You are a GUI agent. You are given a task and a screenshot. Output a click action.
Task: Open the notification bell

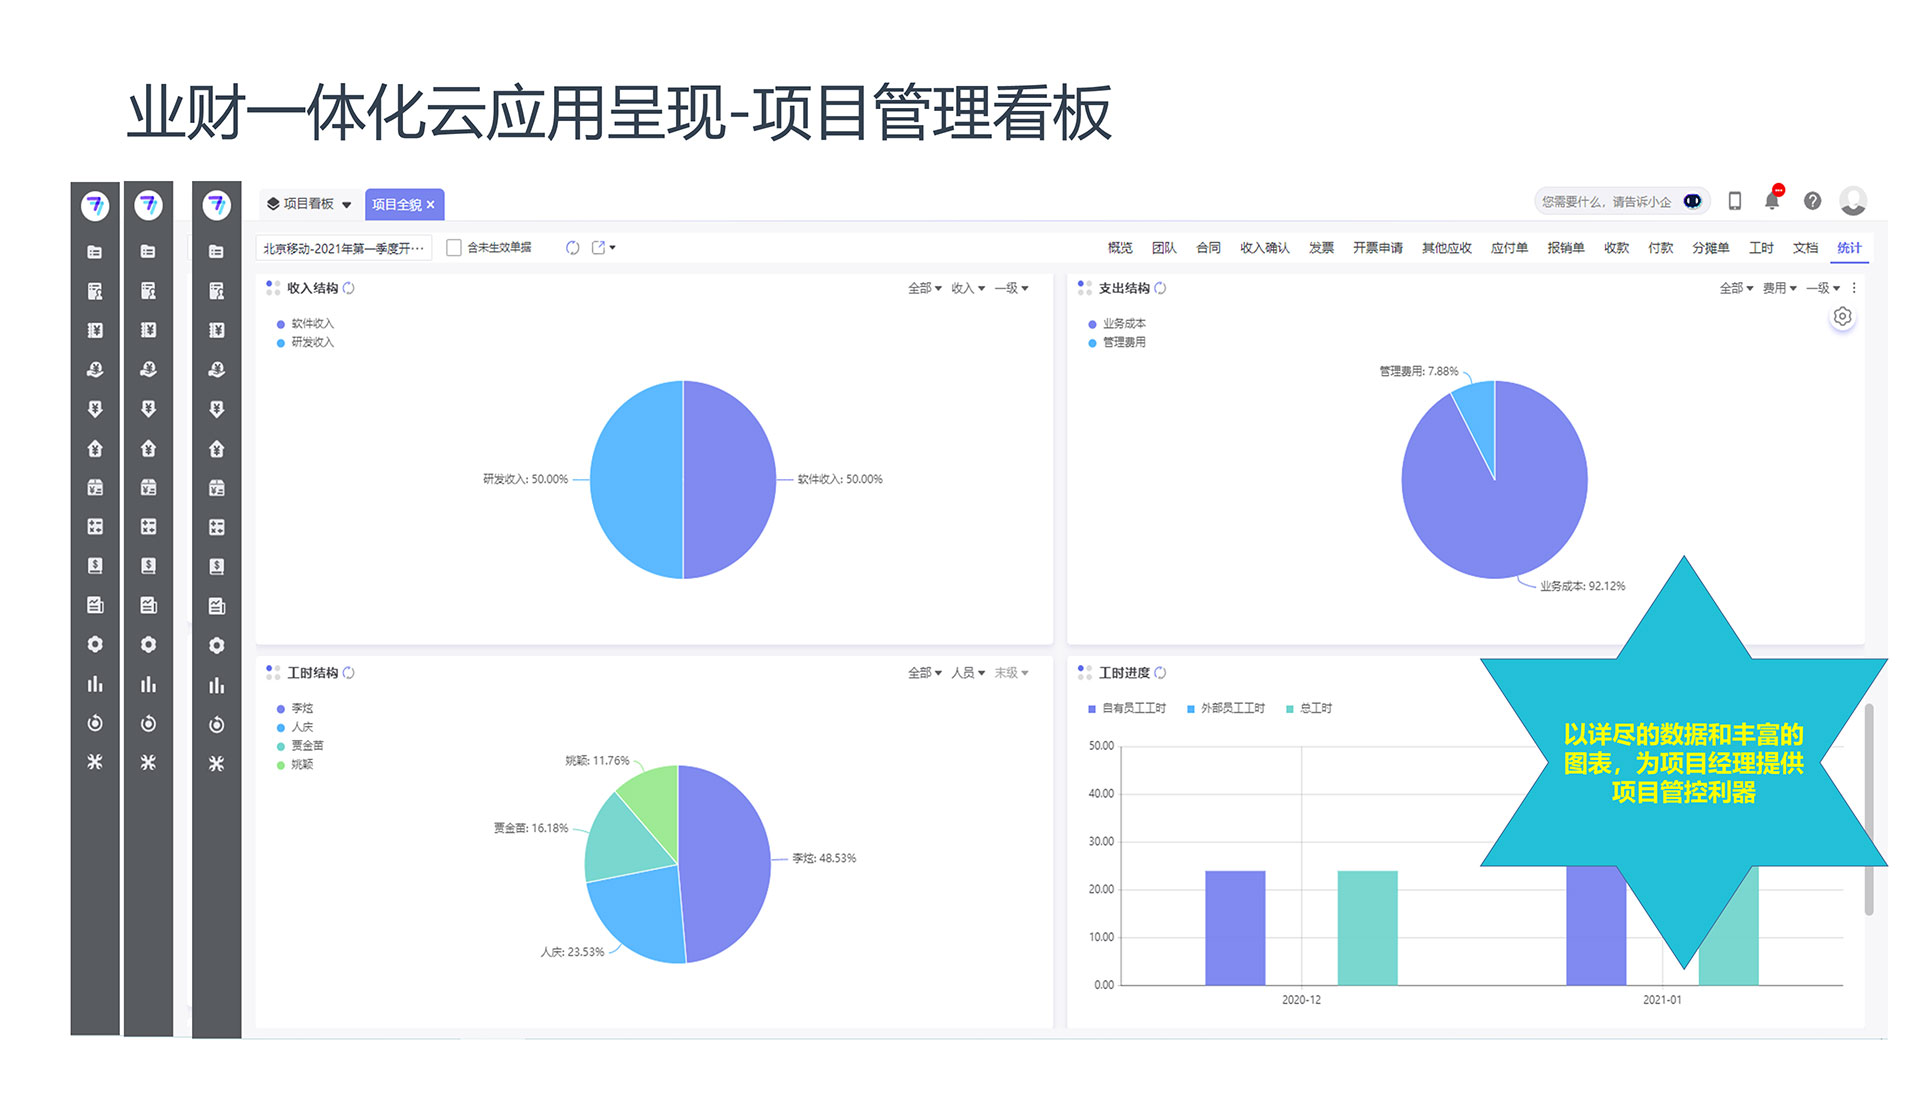pyautogui.click(x=1771, y=201)
